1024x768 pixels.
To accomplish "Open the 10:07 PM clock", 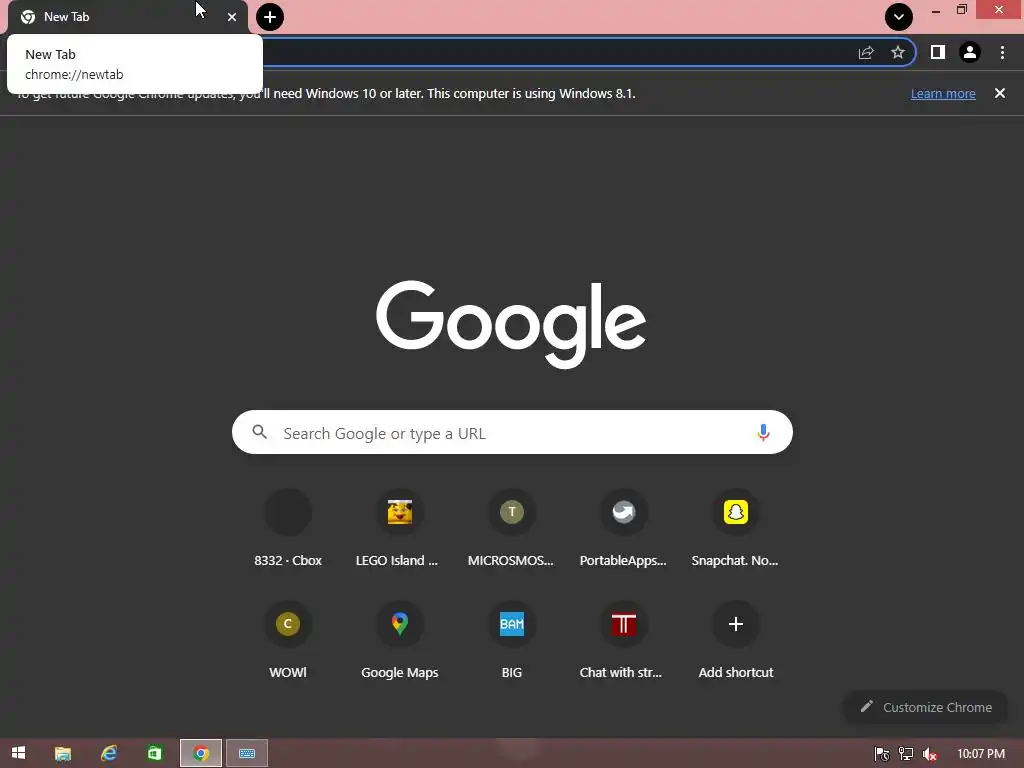I will coord(981,754).
